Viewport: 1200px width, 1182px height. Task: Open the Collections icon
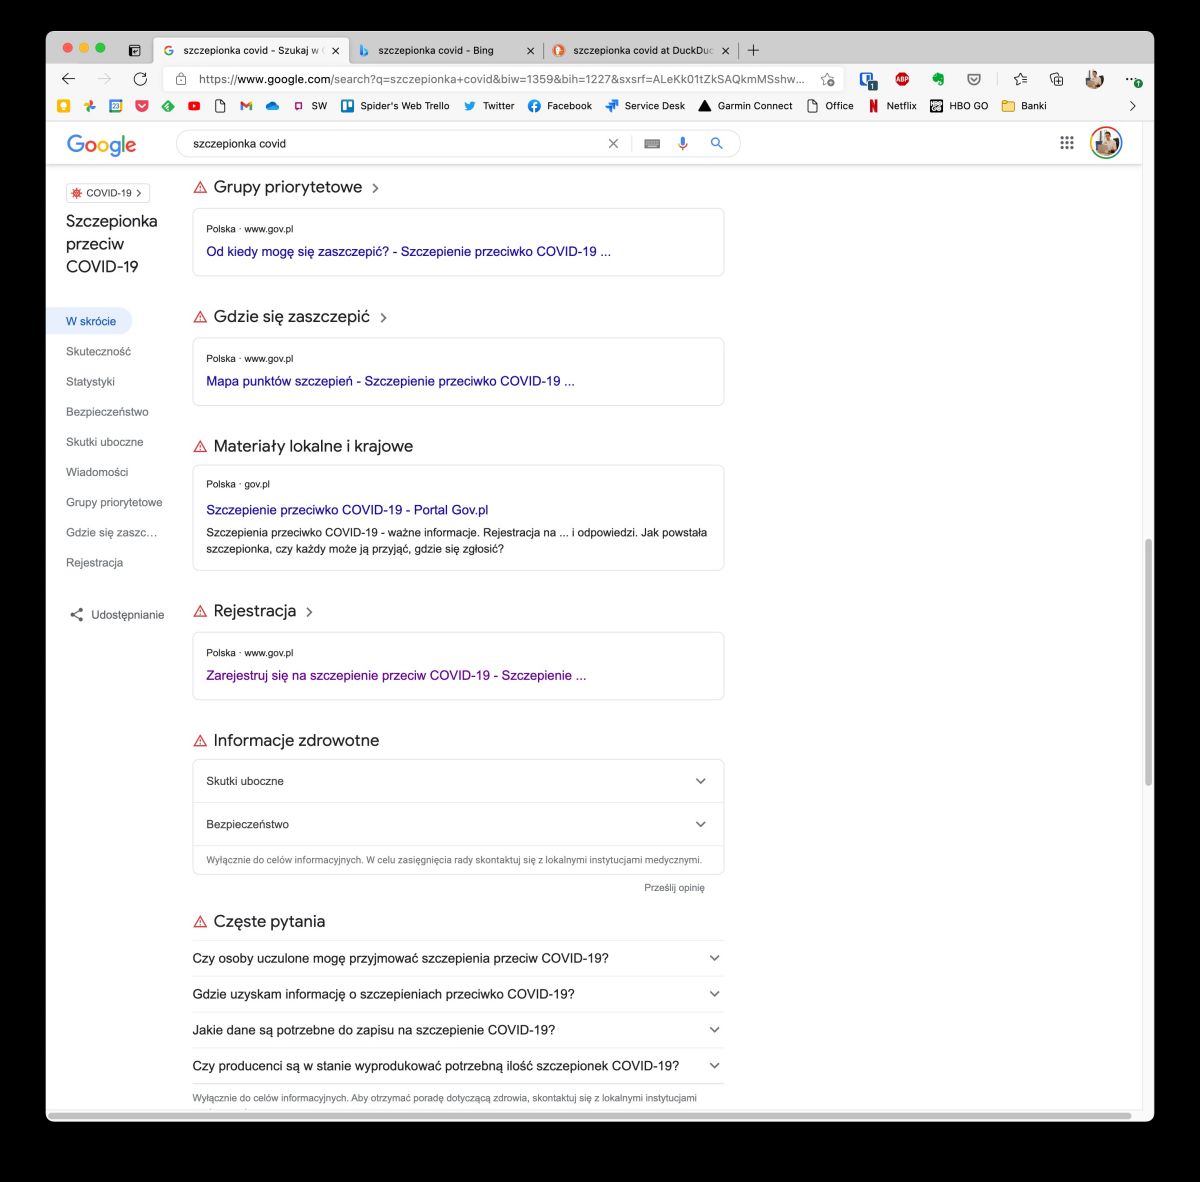click(1056, 79)
